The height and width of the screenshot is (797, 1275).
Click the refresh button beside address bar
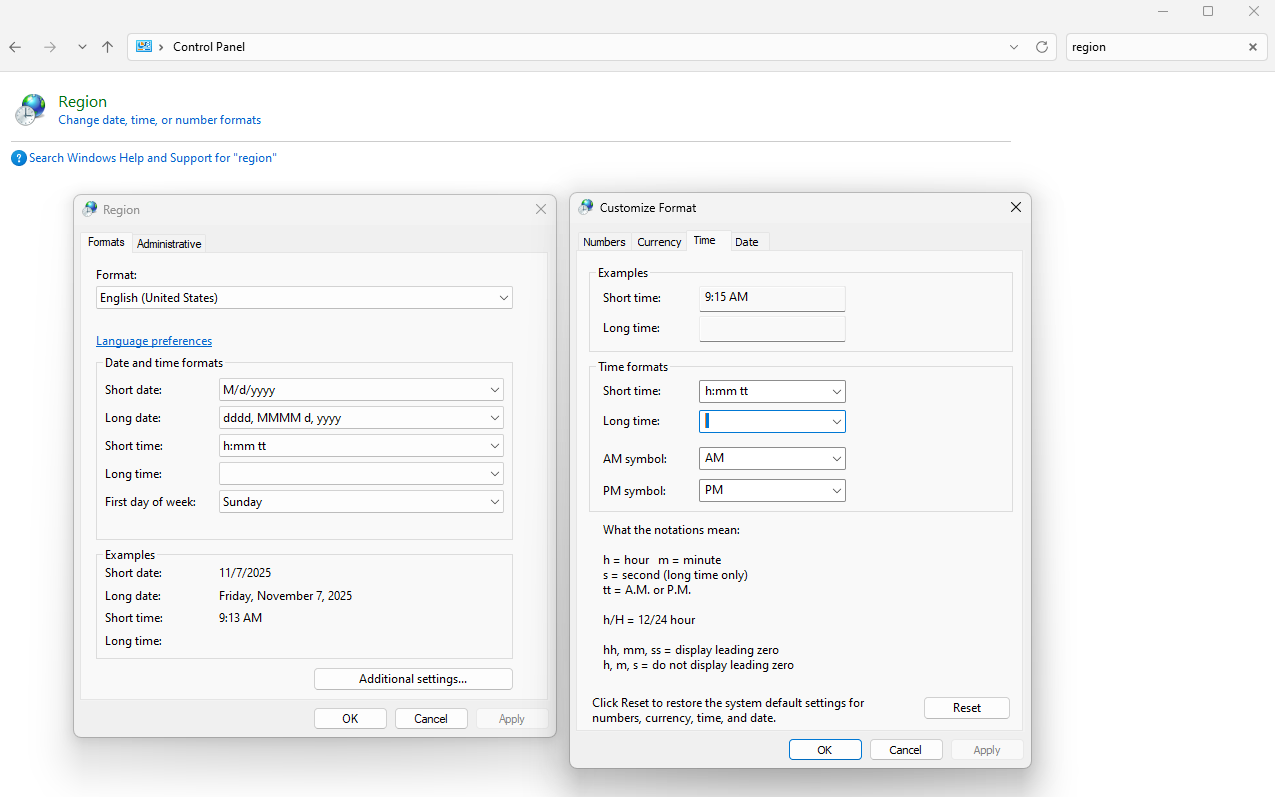pyautogui.click(x=1042, y=47)
